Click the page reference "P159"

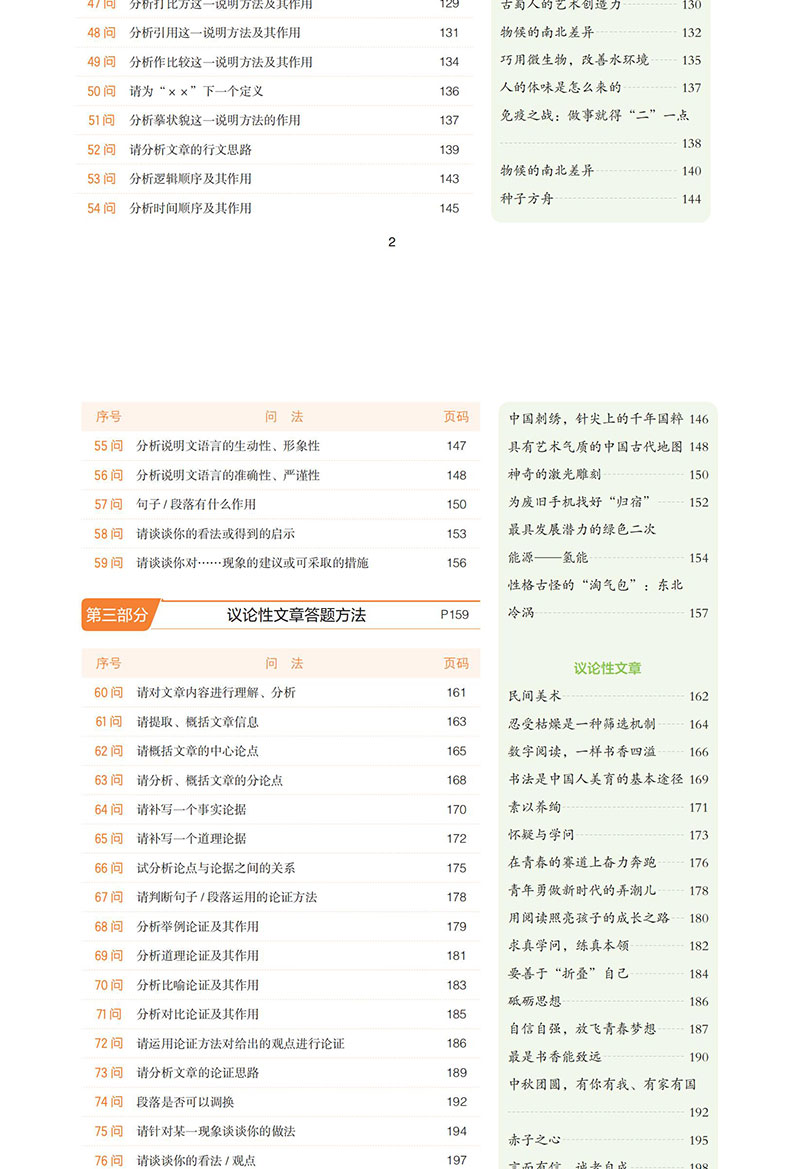455,615
